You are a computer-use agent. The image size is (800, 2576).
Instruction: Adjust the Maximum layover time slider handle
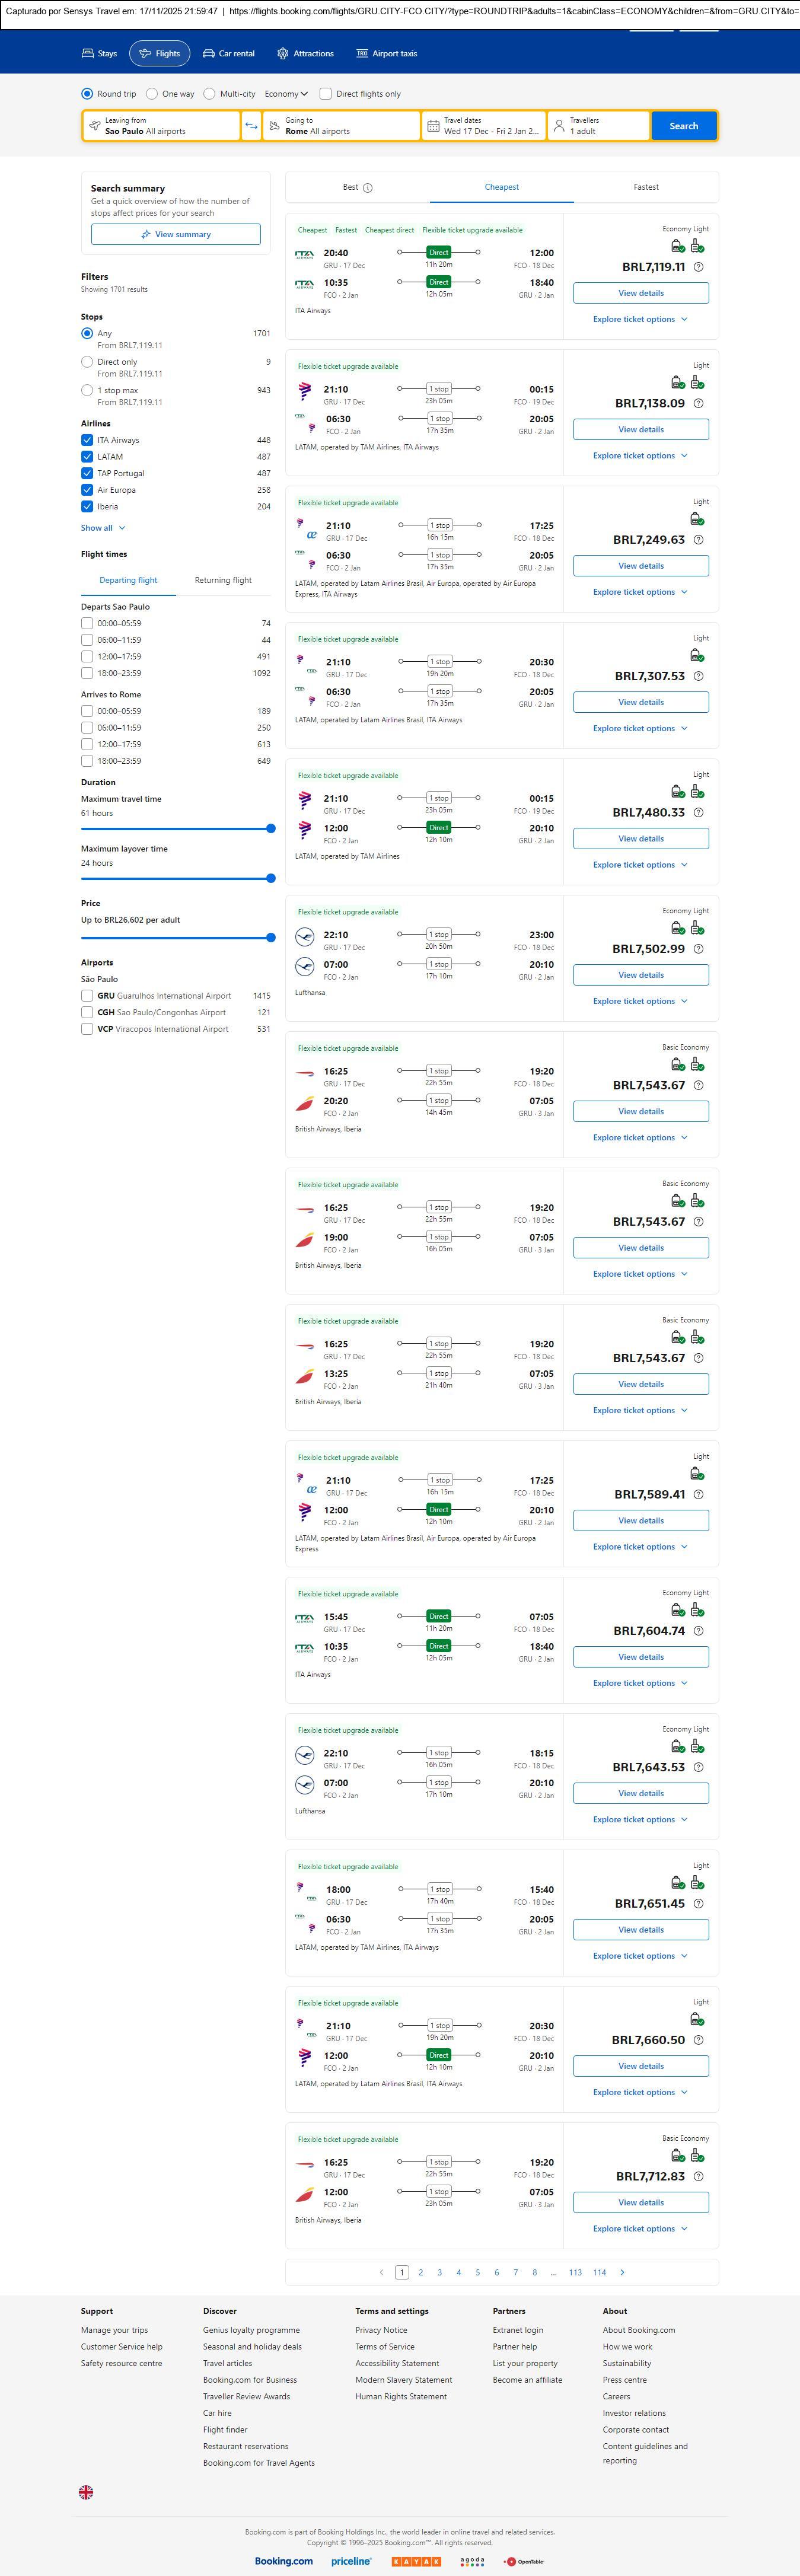(x=270, y=878)
